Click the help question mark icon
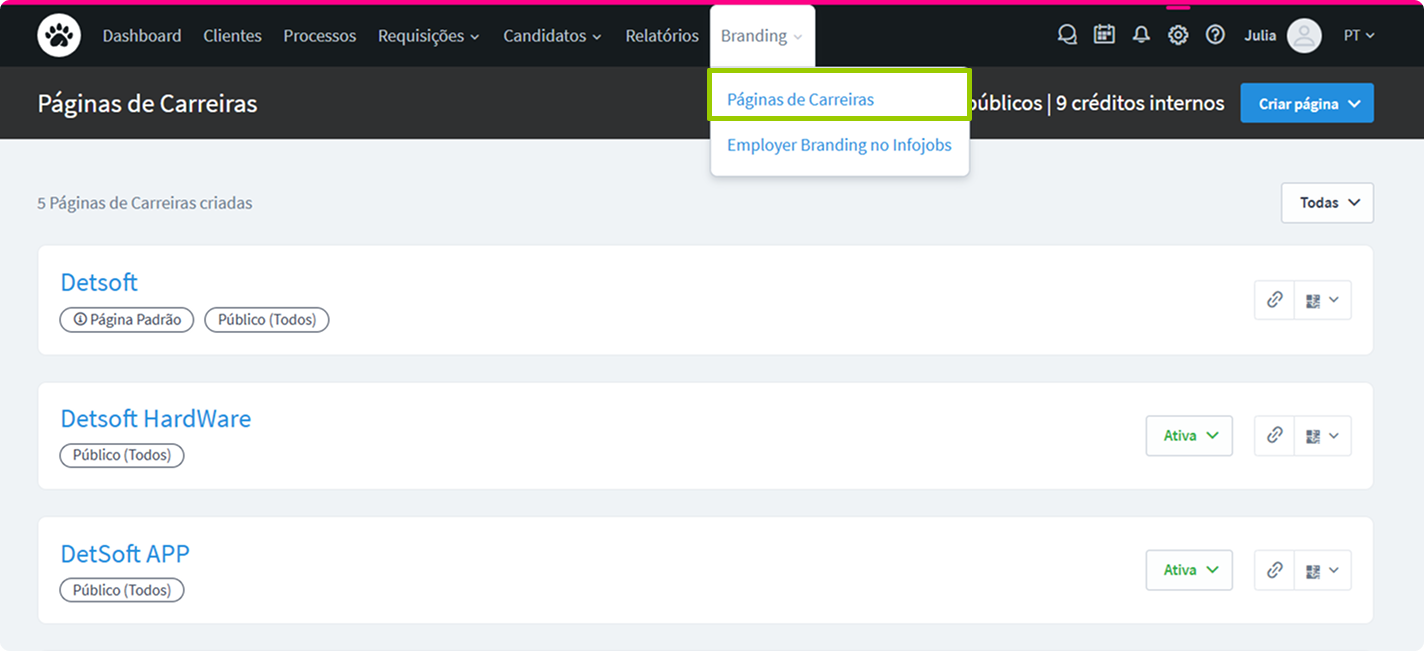Image resolution: width=1424 pixels, height=651 pixels. (x=1215, y=35)
